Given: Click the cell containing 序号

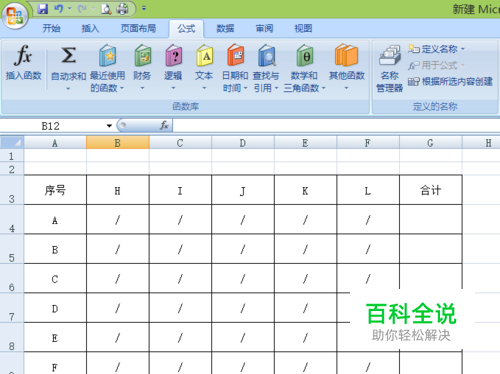Looking at the screenshot, I should (x=55, y=190).
